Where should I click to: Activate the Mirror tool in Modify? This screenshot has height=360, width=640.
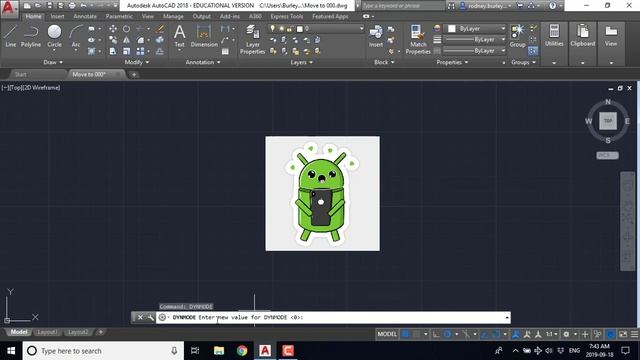[x=127, y=40]
